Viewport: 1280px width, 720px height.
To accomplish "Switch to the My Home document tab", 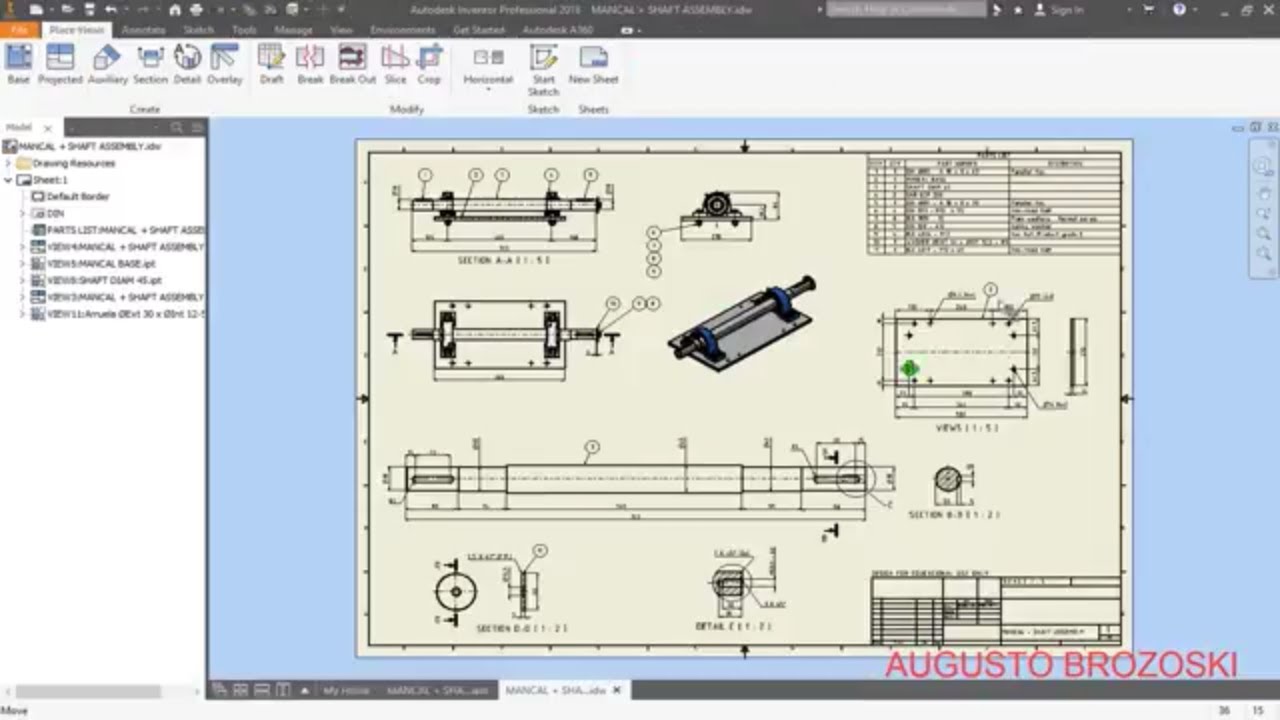I will tap(345, 691).
